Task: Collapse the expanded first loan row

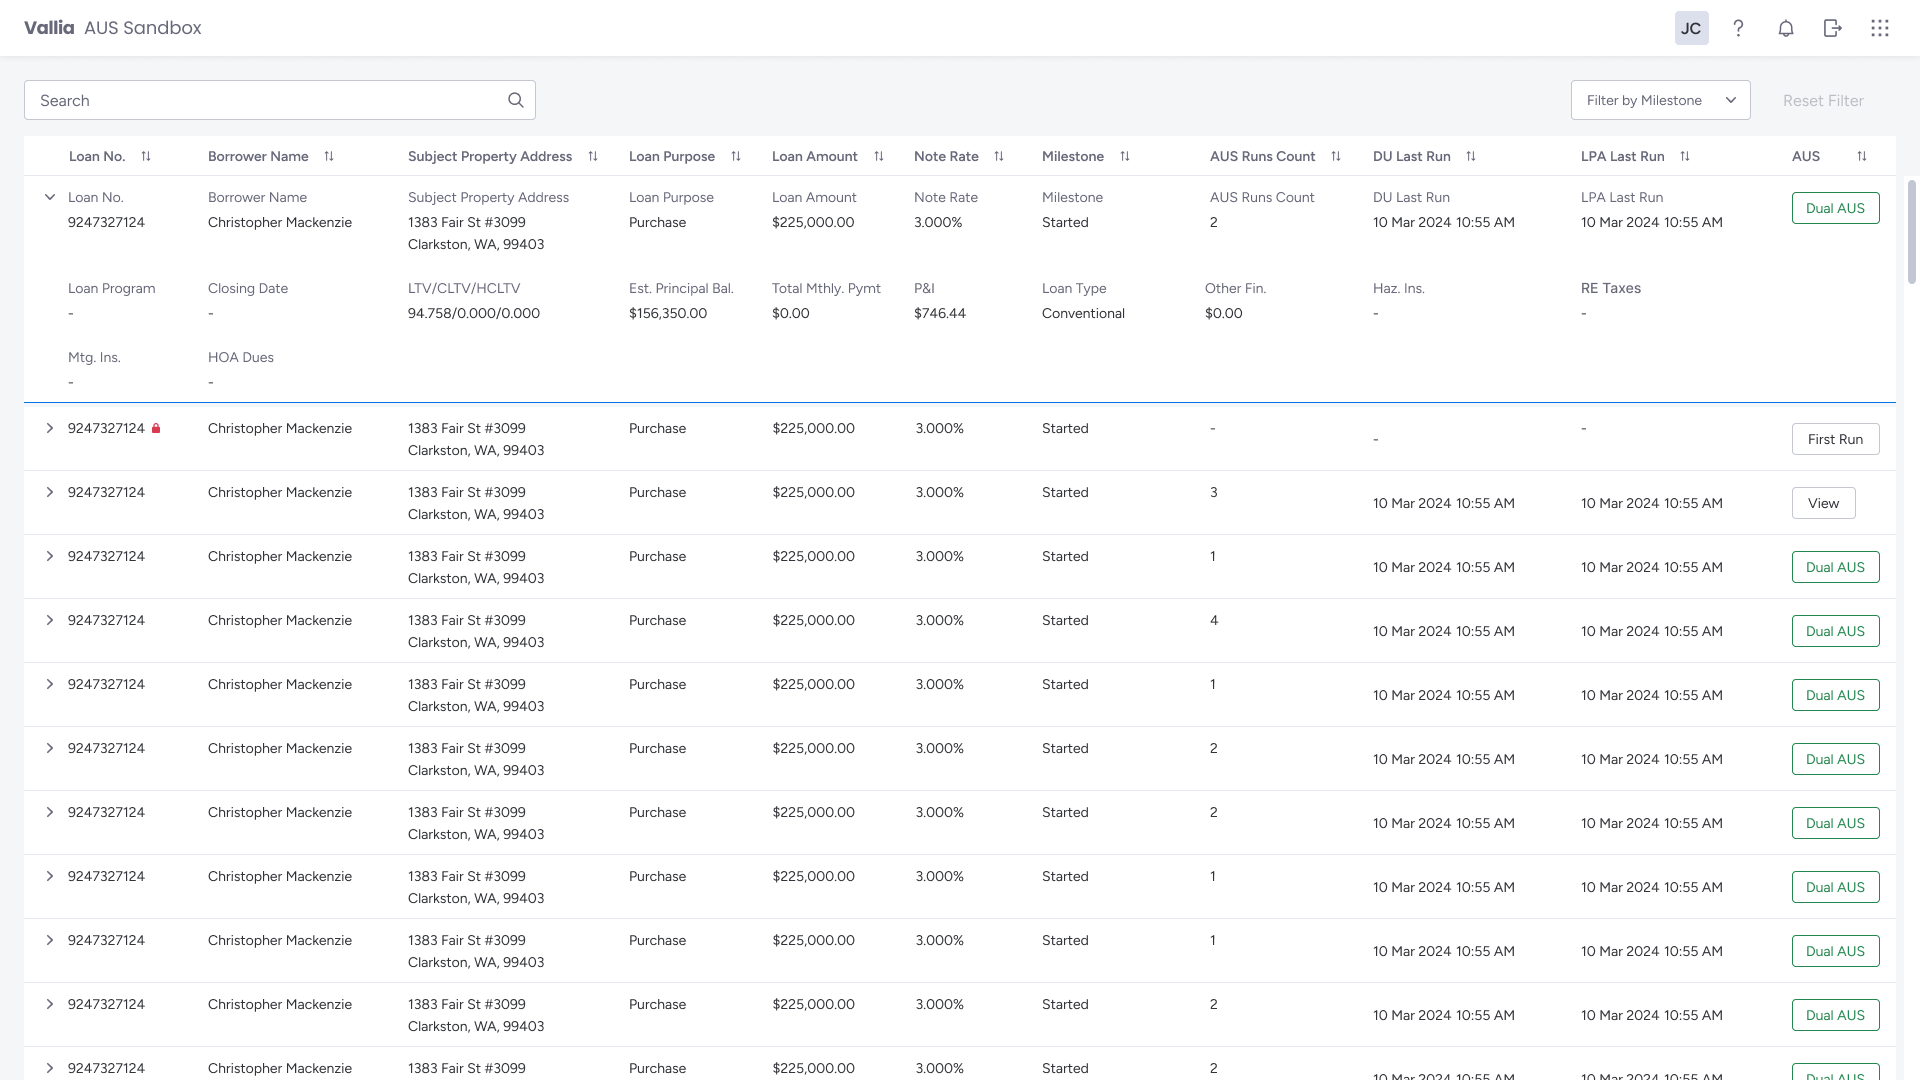Action: coord(50,197)
